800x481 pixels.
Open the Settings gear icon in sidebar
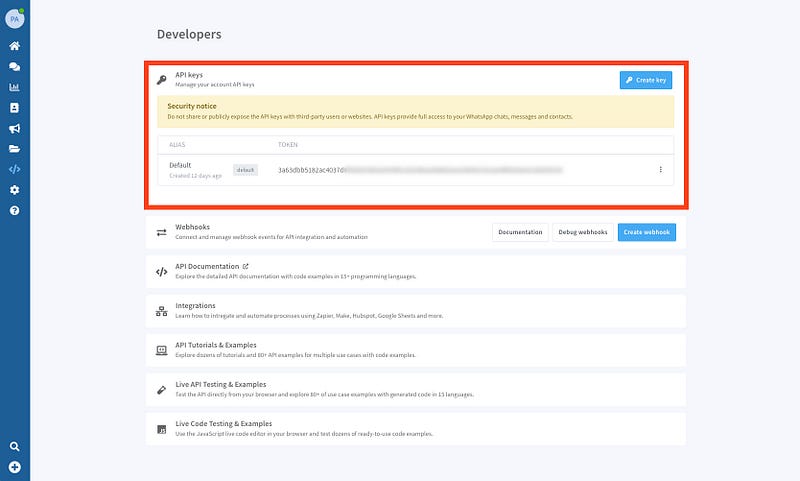coord(14,190)
